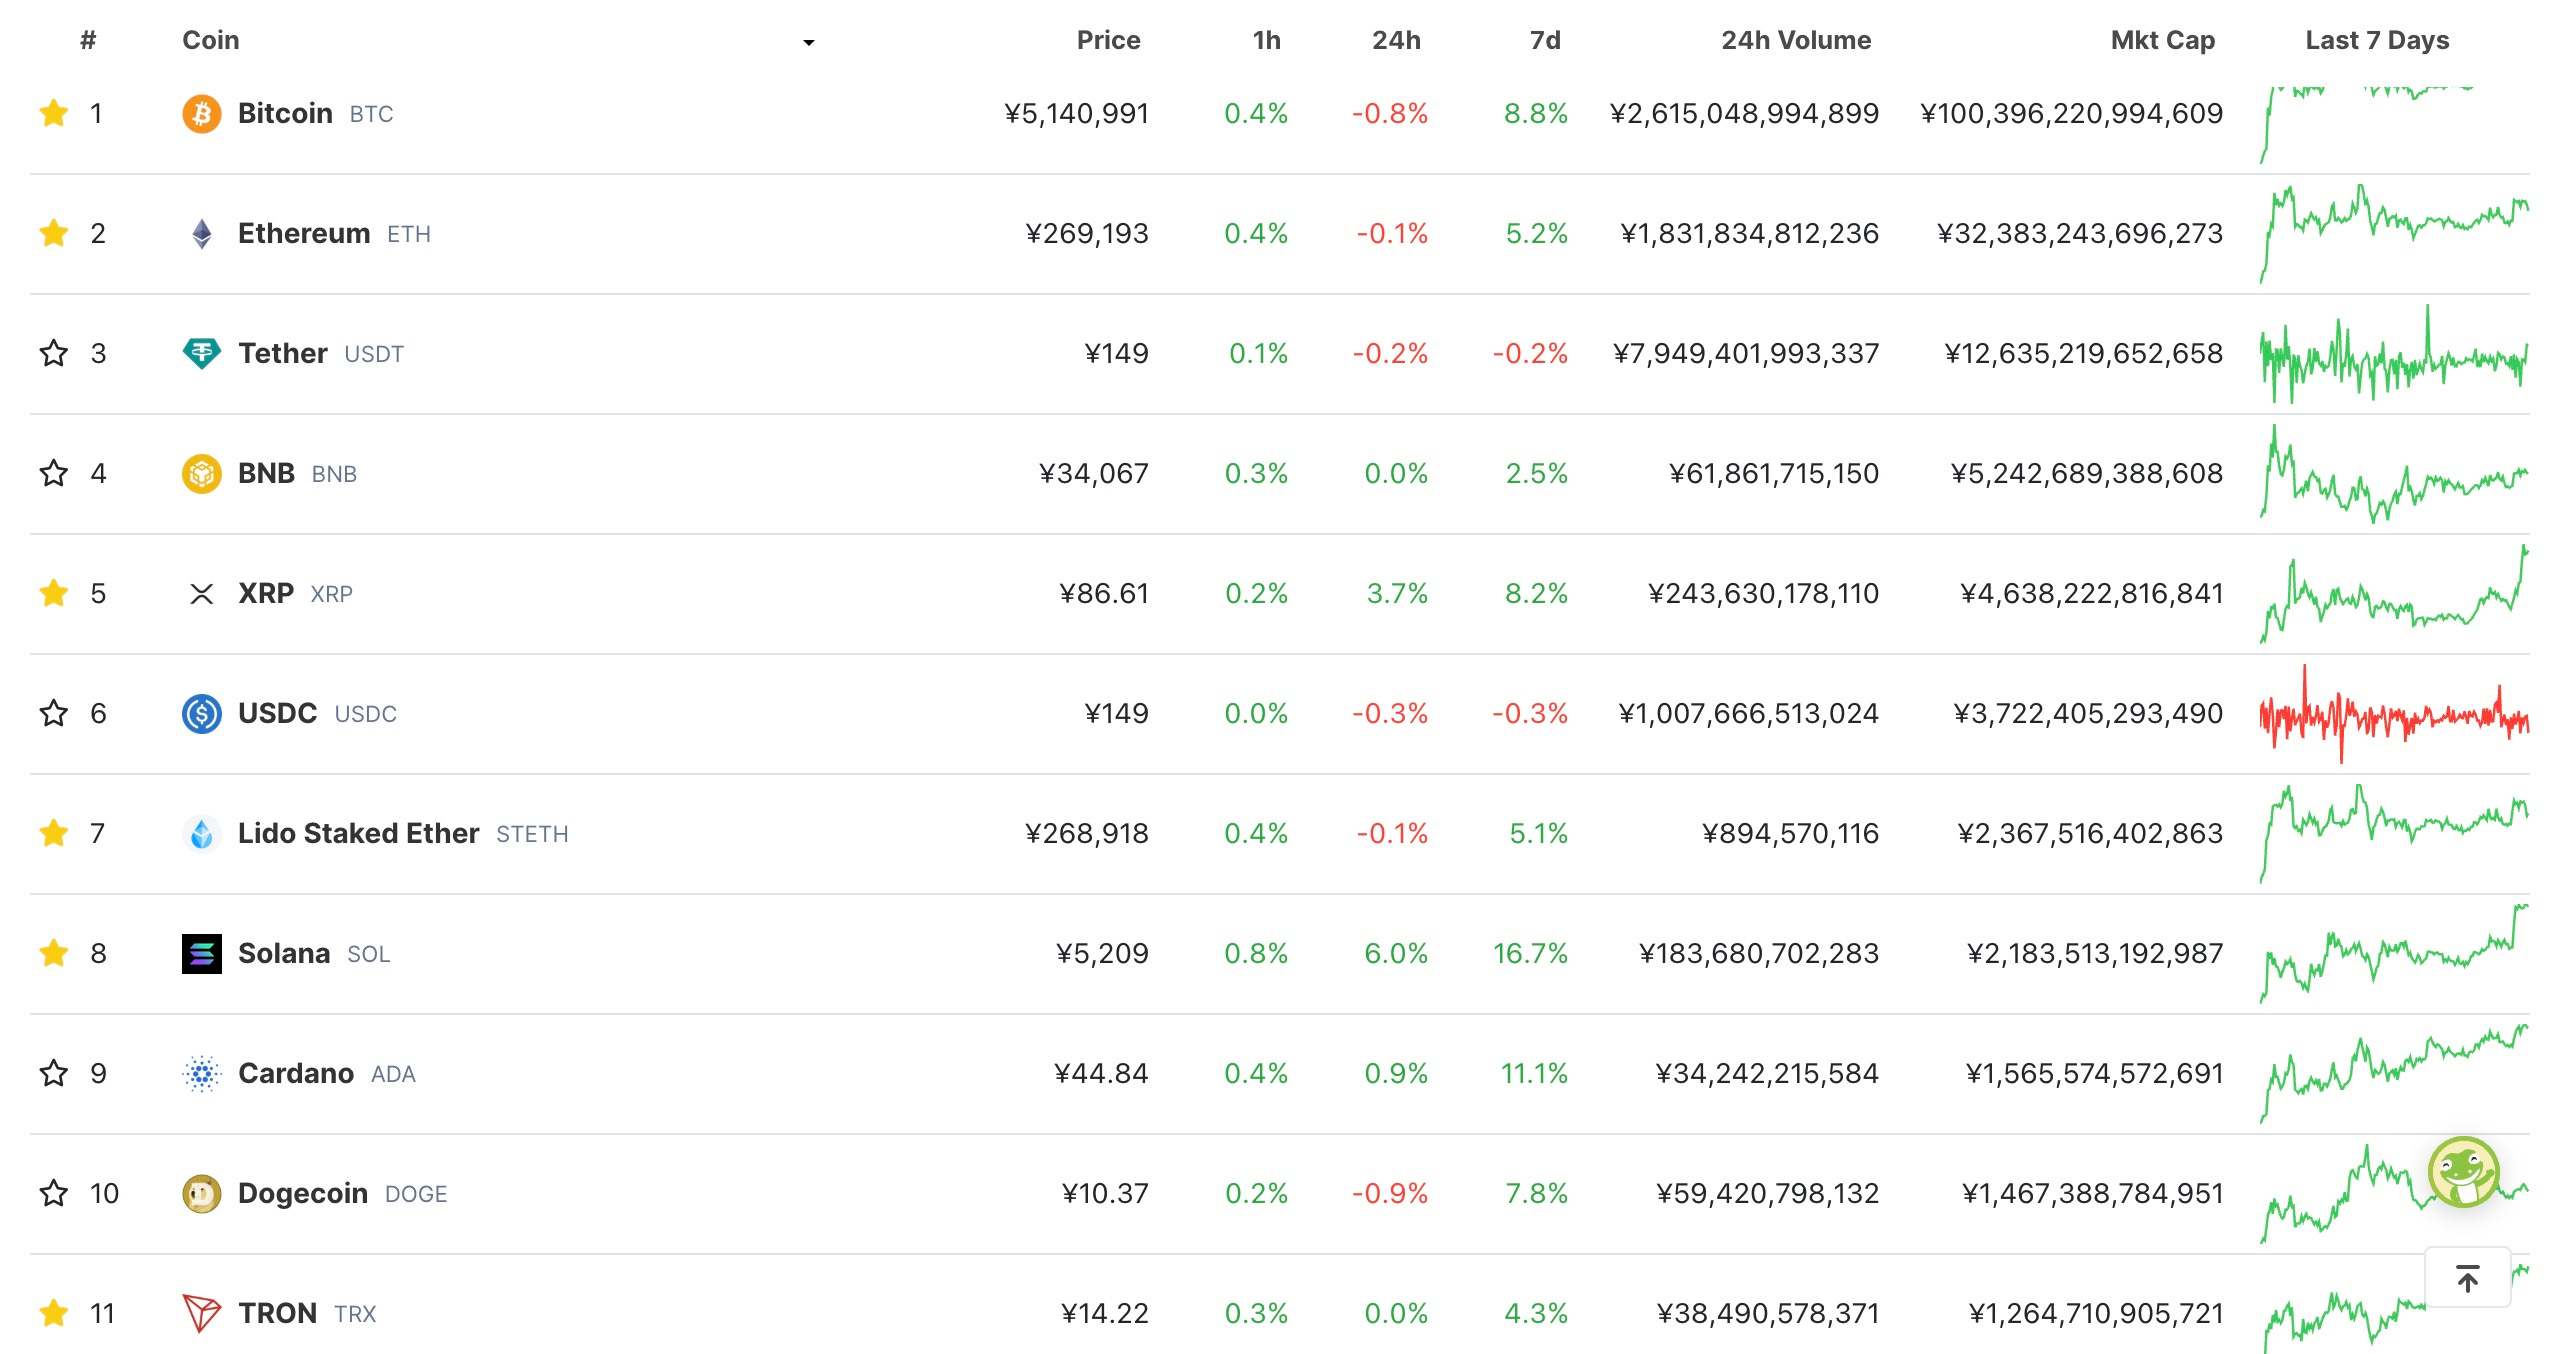Click the gecko mascot chat bubble
This screenshot has height=1354, width=2556.
tap(2463, 1172)
